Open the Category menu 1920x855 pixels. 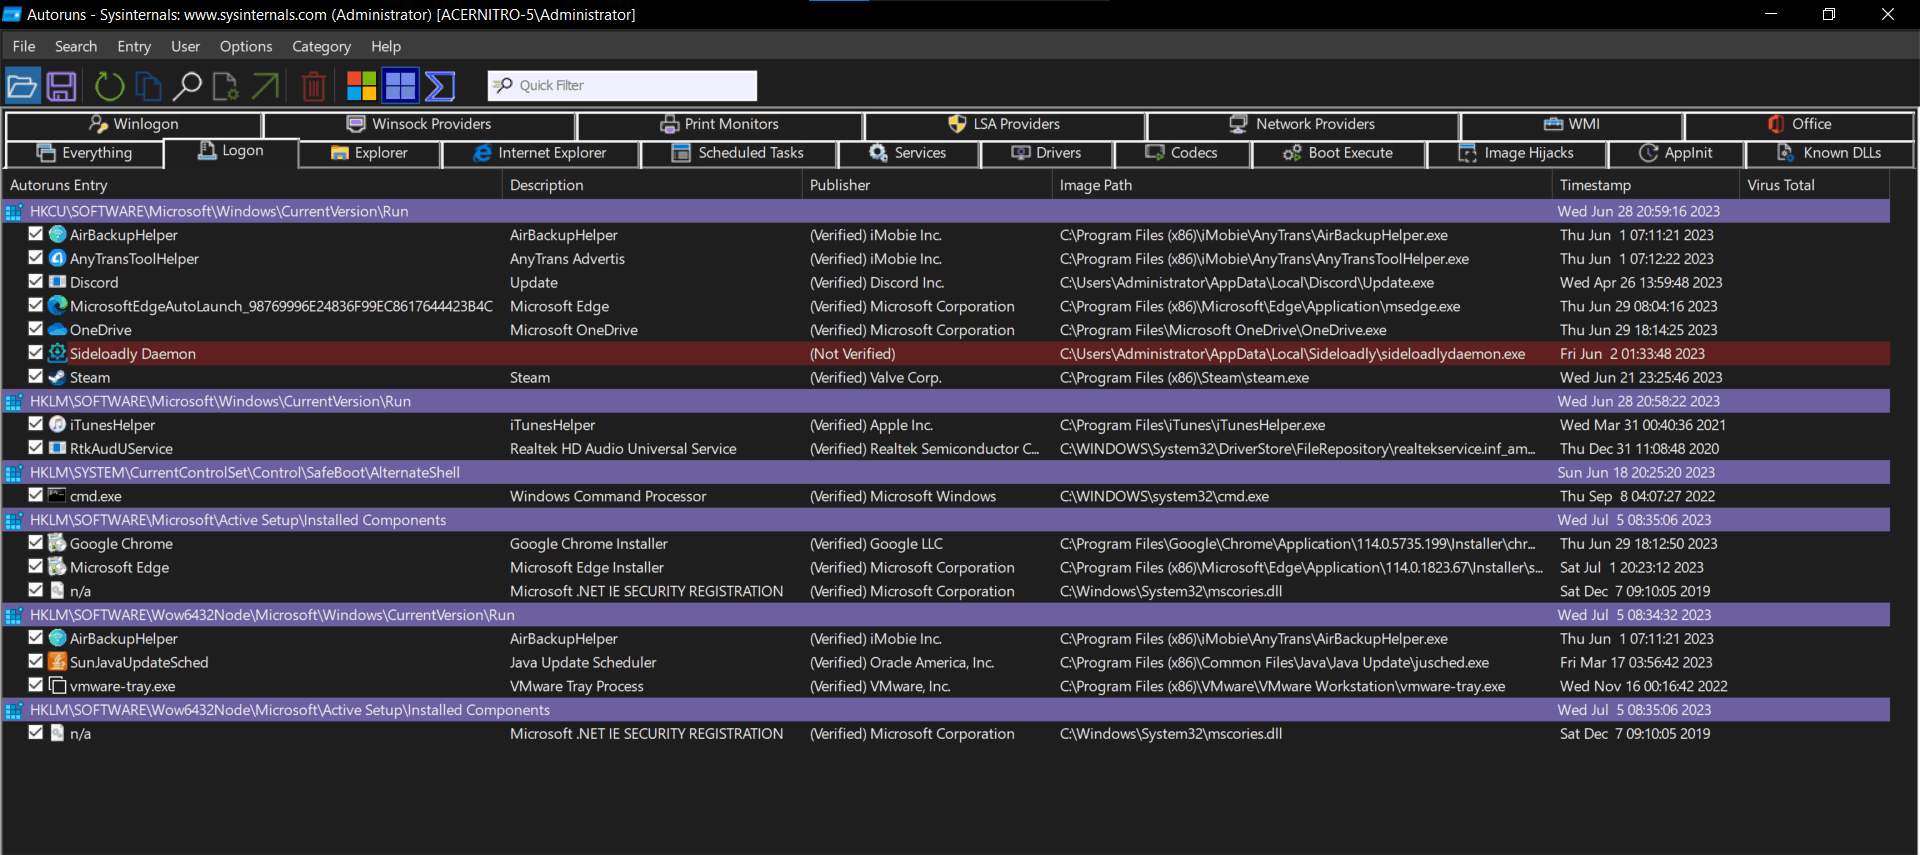(x=321, y=46)
